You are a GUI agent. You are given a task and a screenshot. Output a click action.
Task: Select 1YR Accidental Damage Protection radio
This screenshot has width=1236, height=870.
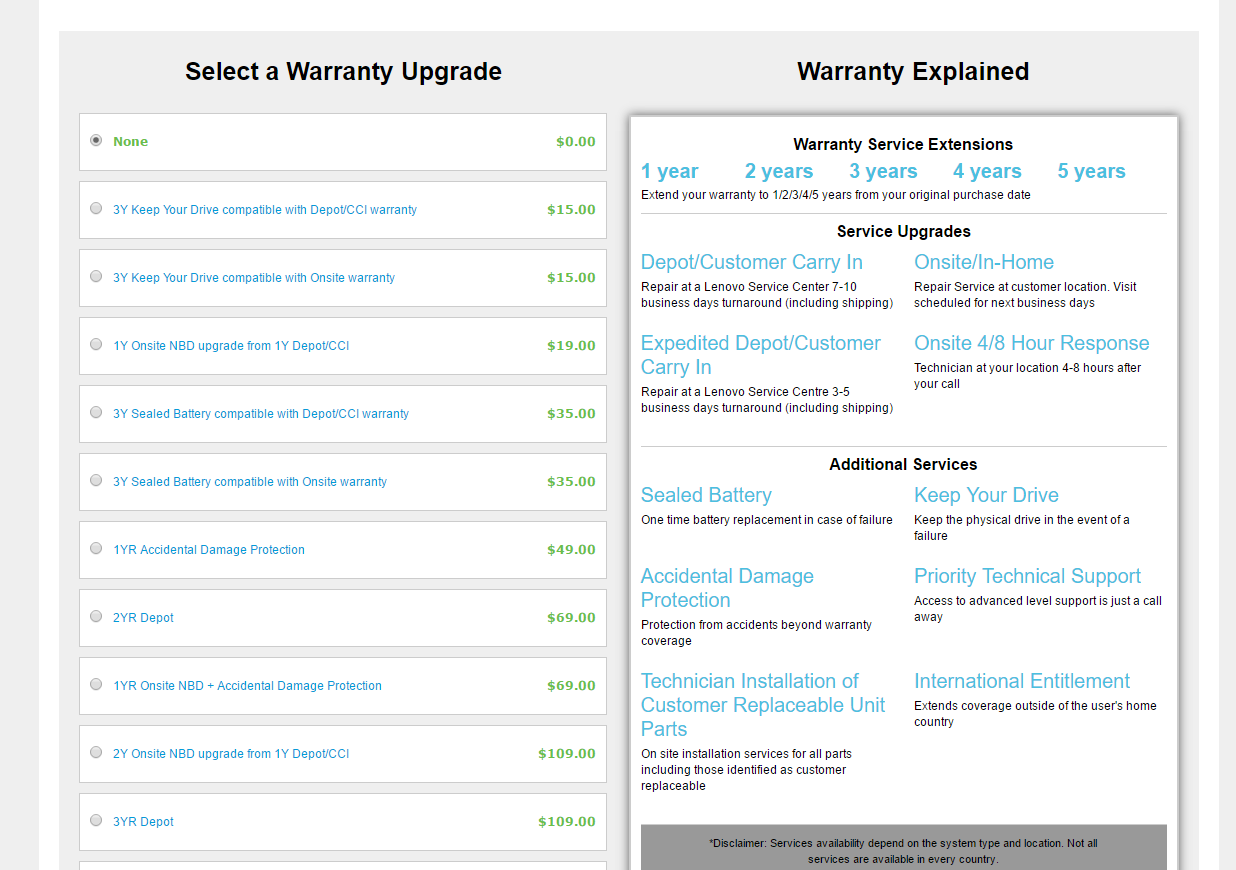[96, 548]
